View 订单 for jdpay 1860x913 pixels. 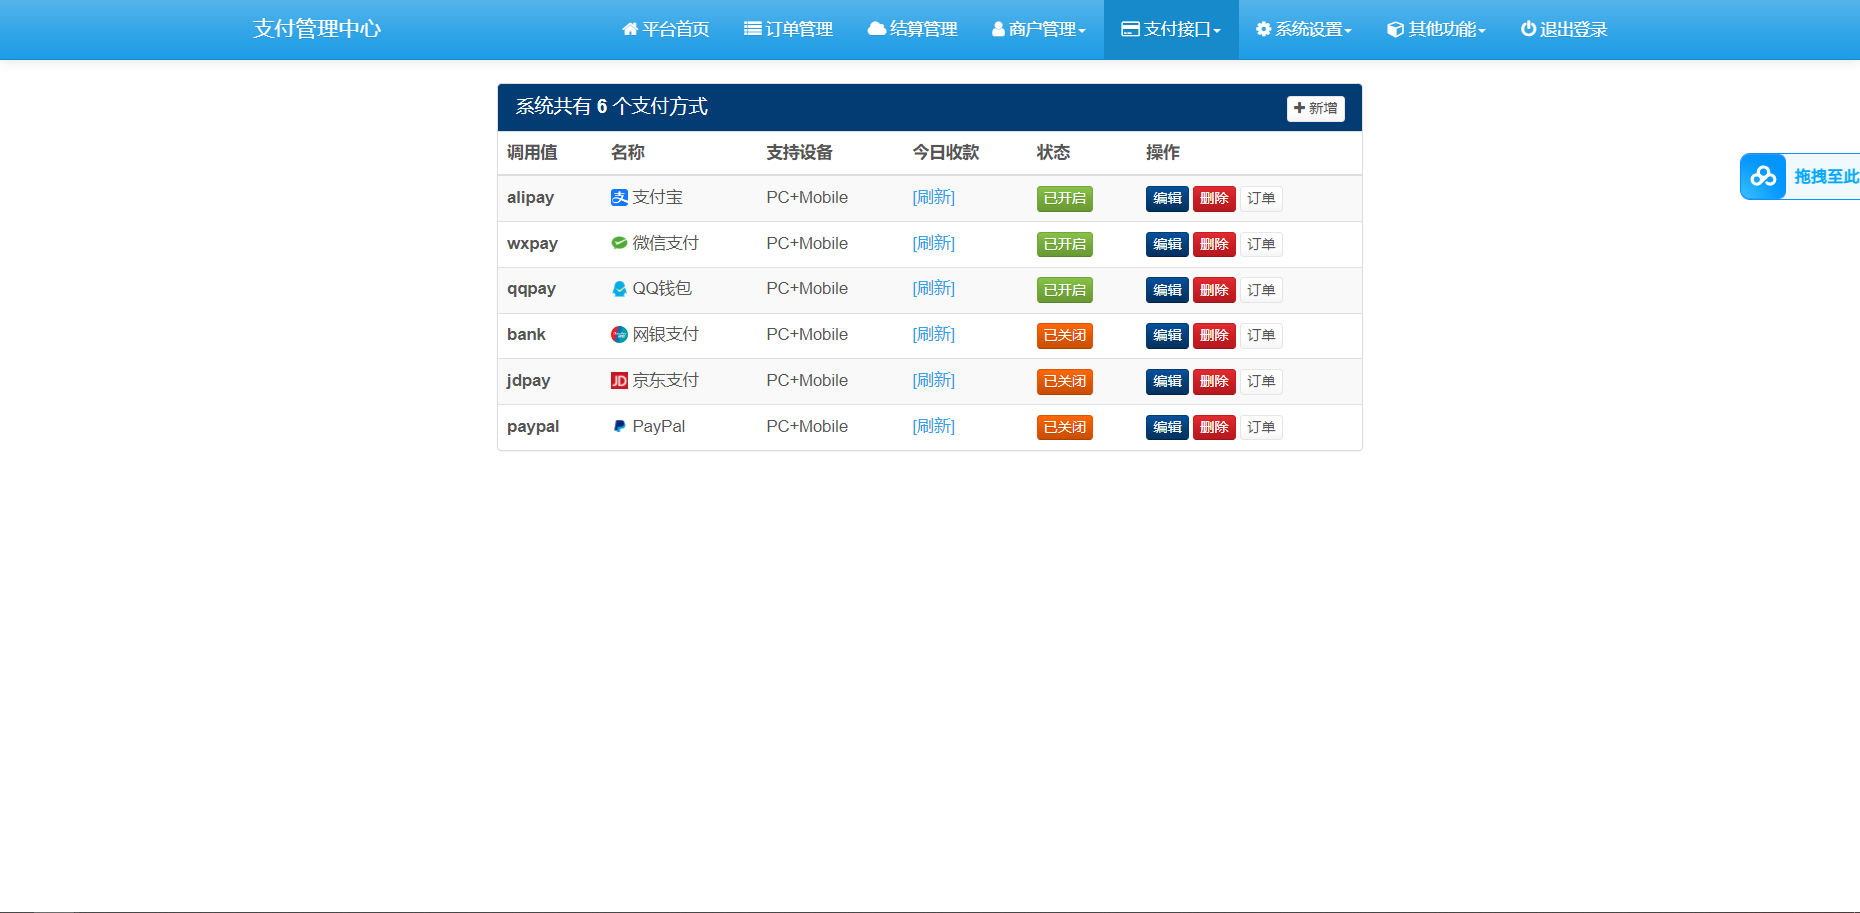point(1261,381)
